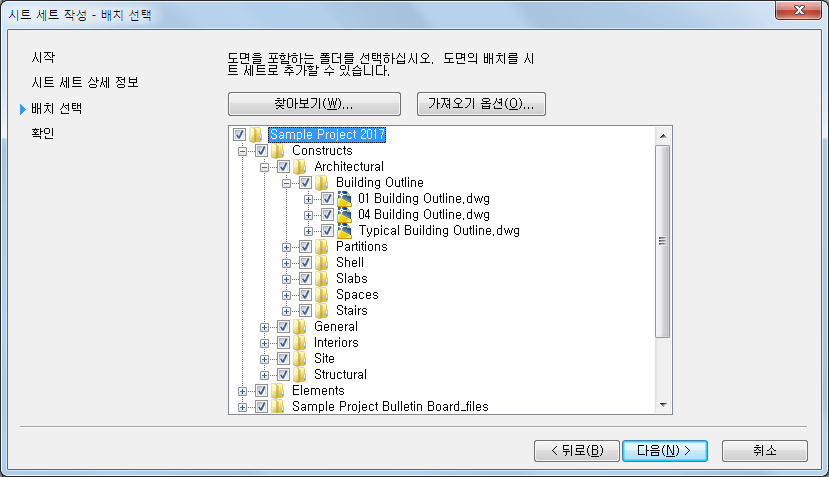
Task: Click the Sample Project 2017 folder icon
Action: [x=256, y=135]
